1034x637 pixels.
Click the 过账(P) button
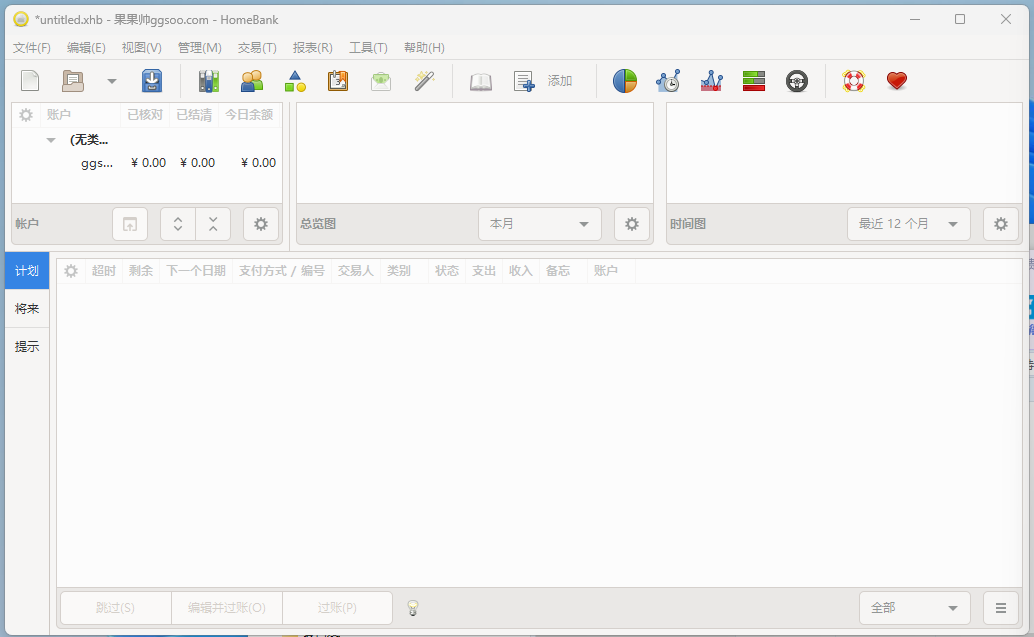click(x=337, y=607)
